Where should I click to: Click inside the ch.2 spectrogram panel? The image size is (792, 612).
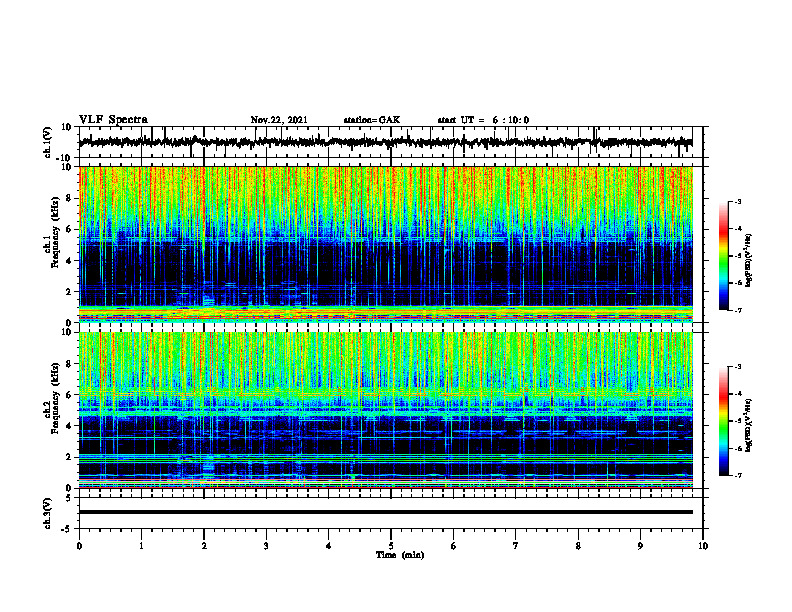pos(385,410)
